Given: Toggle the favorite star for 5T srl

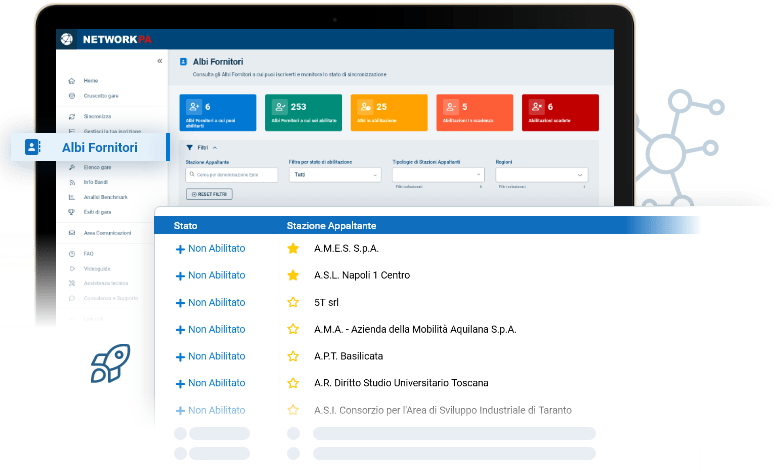Looking at the screenshot, I should click(x=293, y=302).
